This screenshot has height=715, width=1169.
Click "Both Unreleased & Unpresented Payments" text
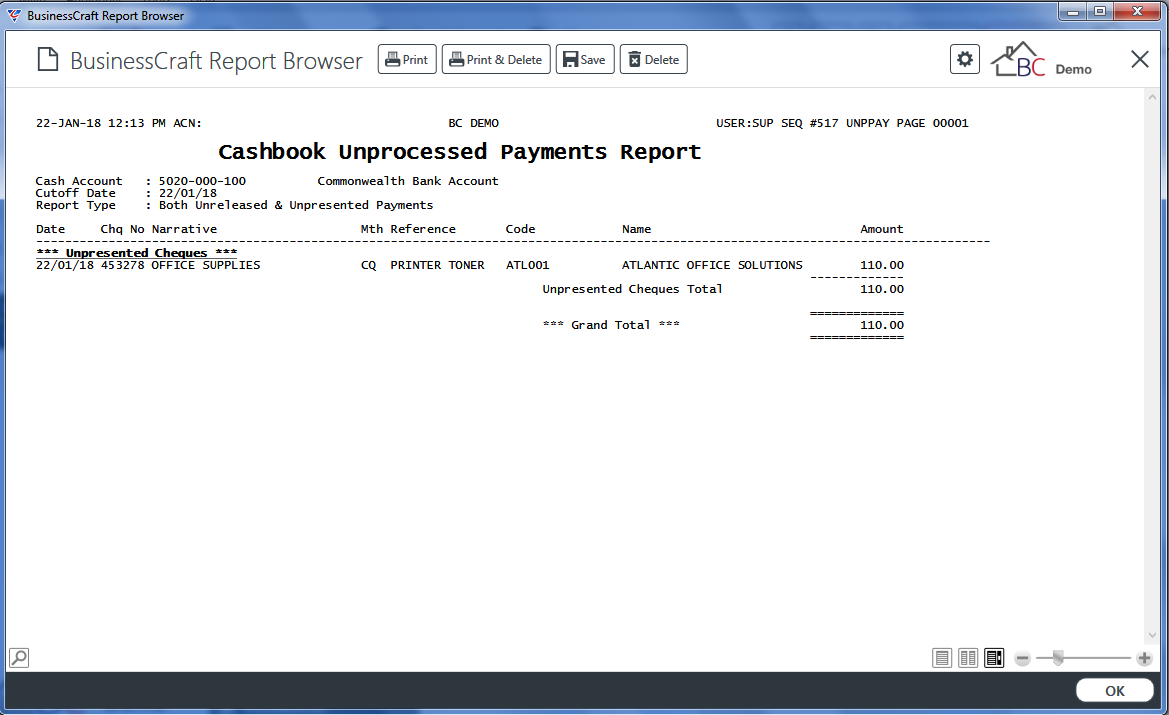[x=296, y=205]
